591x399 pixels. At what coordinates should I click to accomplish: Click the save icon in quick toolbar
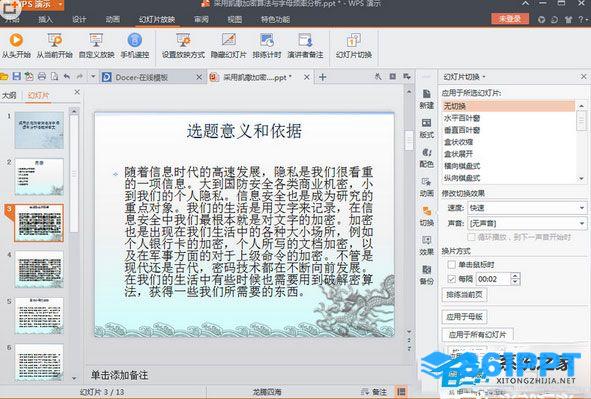click(17, 77)
